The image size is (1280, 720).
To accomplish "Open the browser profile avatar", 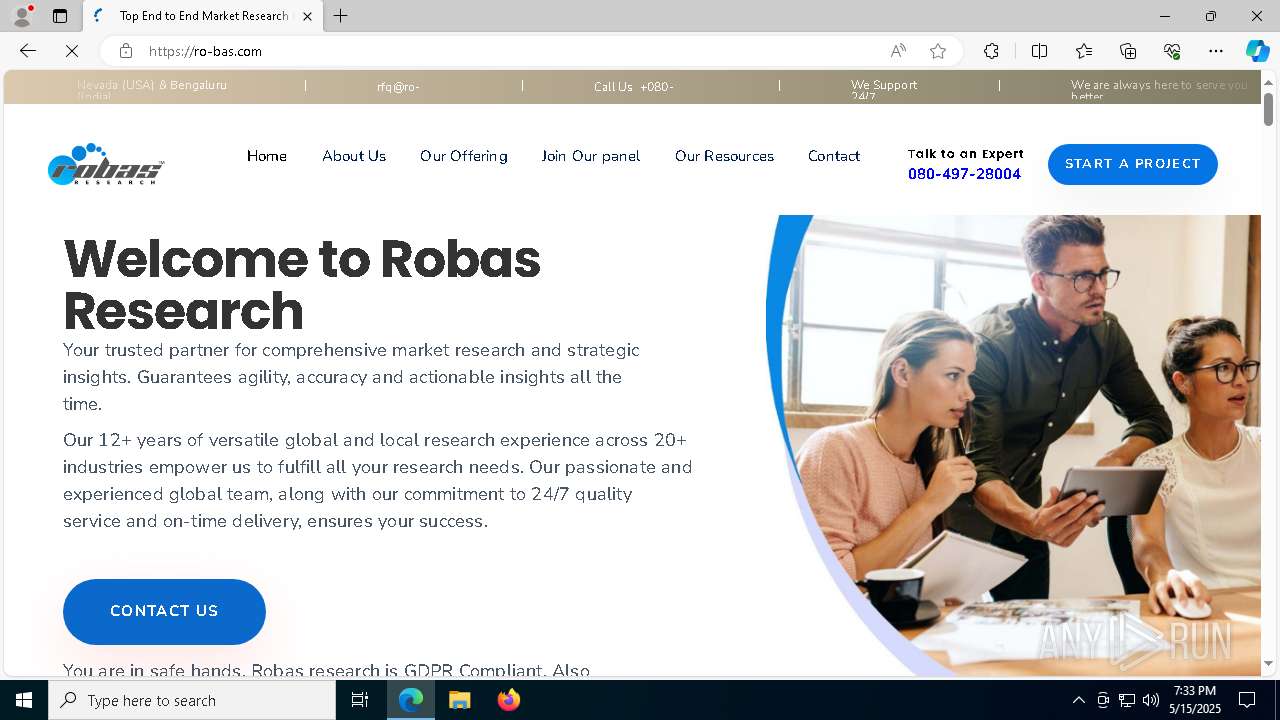I will coord(21,16).
